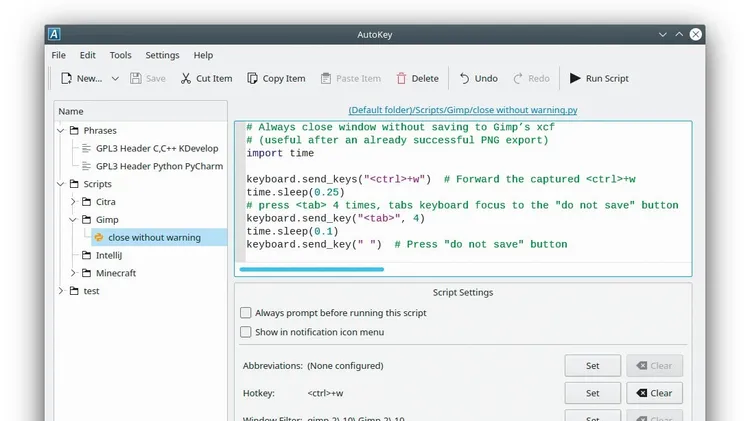This screenshot has width=750, height=421.
Task: Open the Settings menu
Action: pyautogui.click(x=162, y=55)
